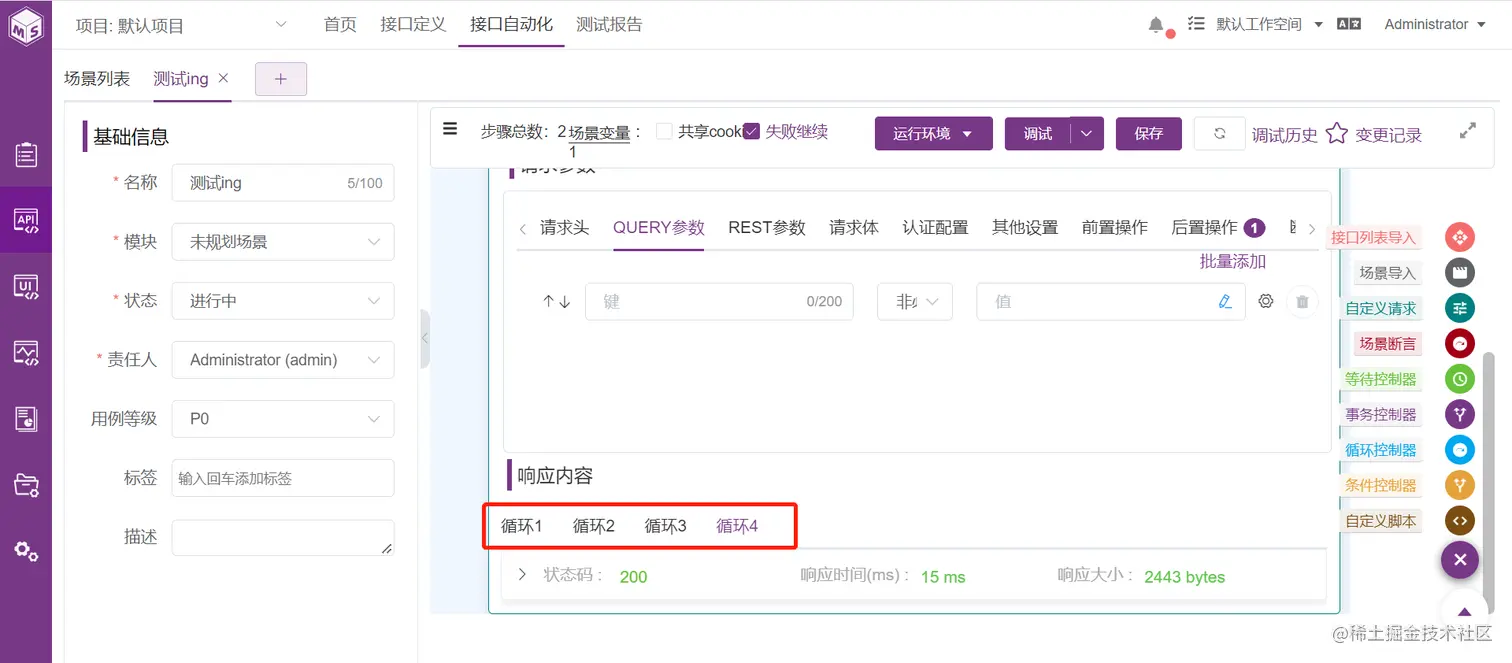Click the 名称 input field

click(x=283, y=183)
